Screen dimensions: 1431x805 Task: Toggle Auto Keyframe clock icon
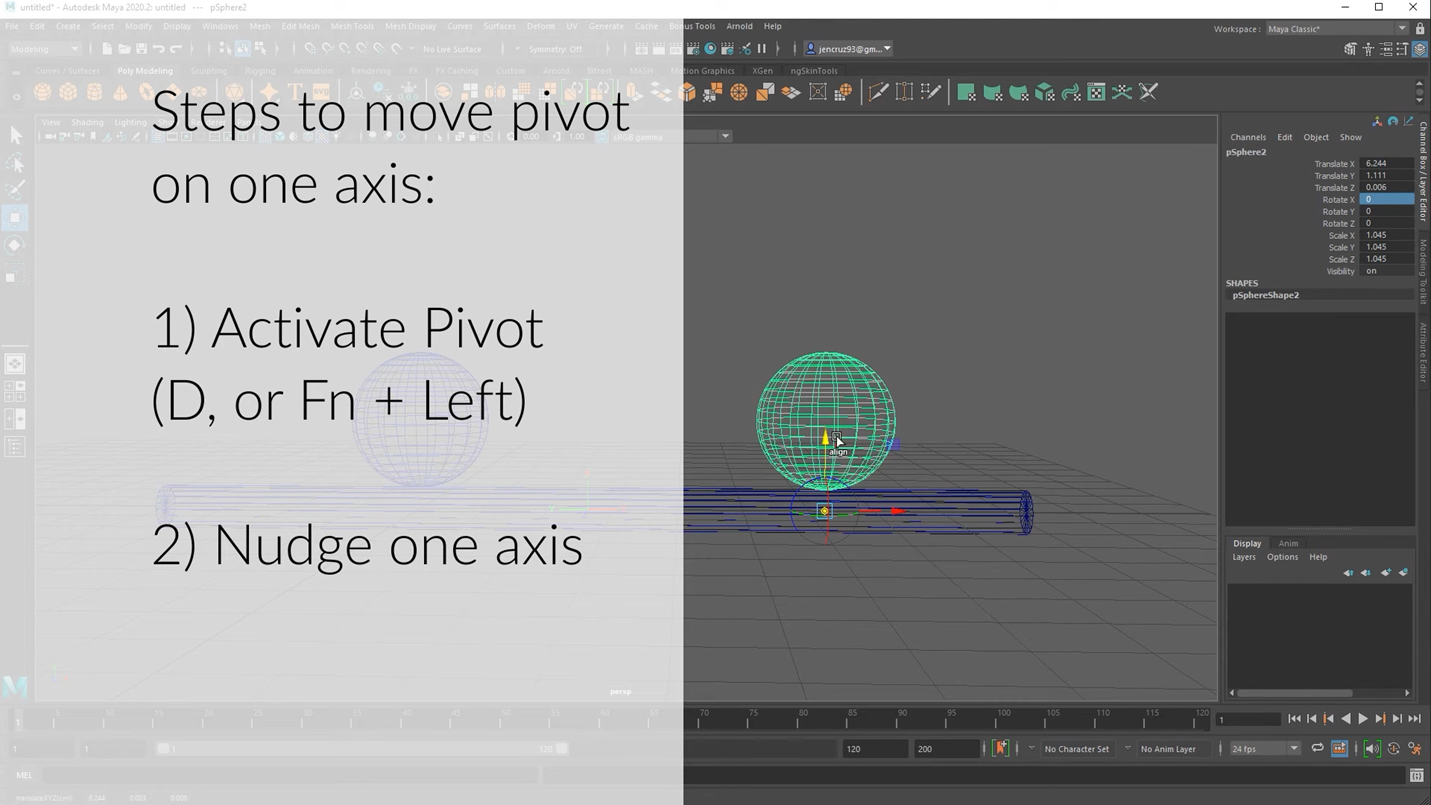coord(1393,748)
